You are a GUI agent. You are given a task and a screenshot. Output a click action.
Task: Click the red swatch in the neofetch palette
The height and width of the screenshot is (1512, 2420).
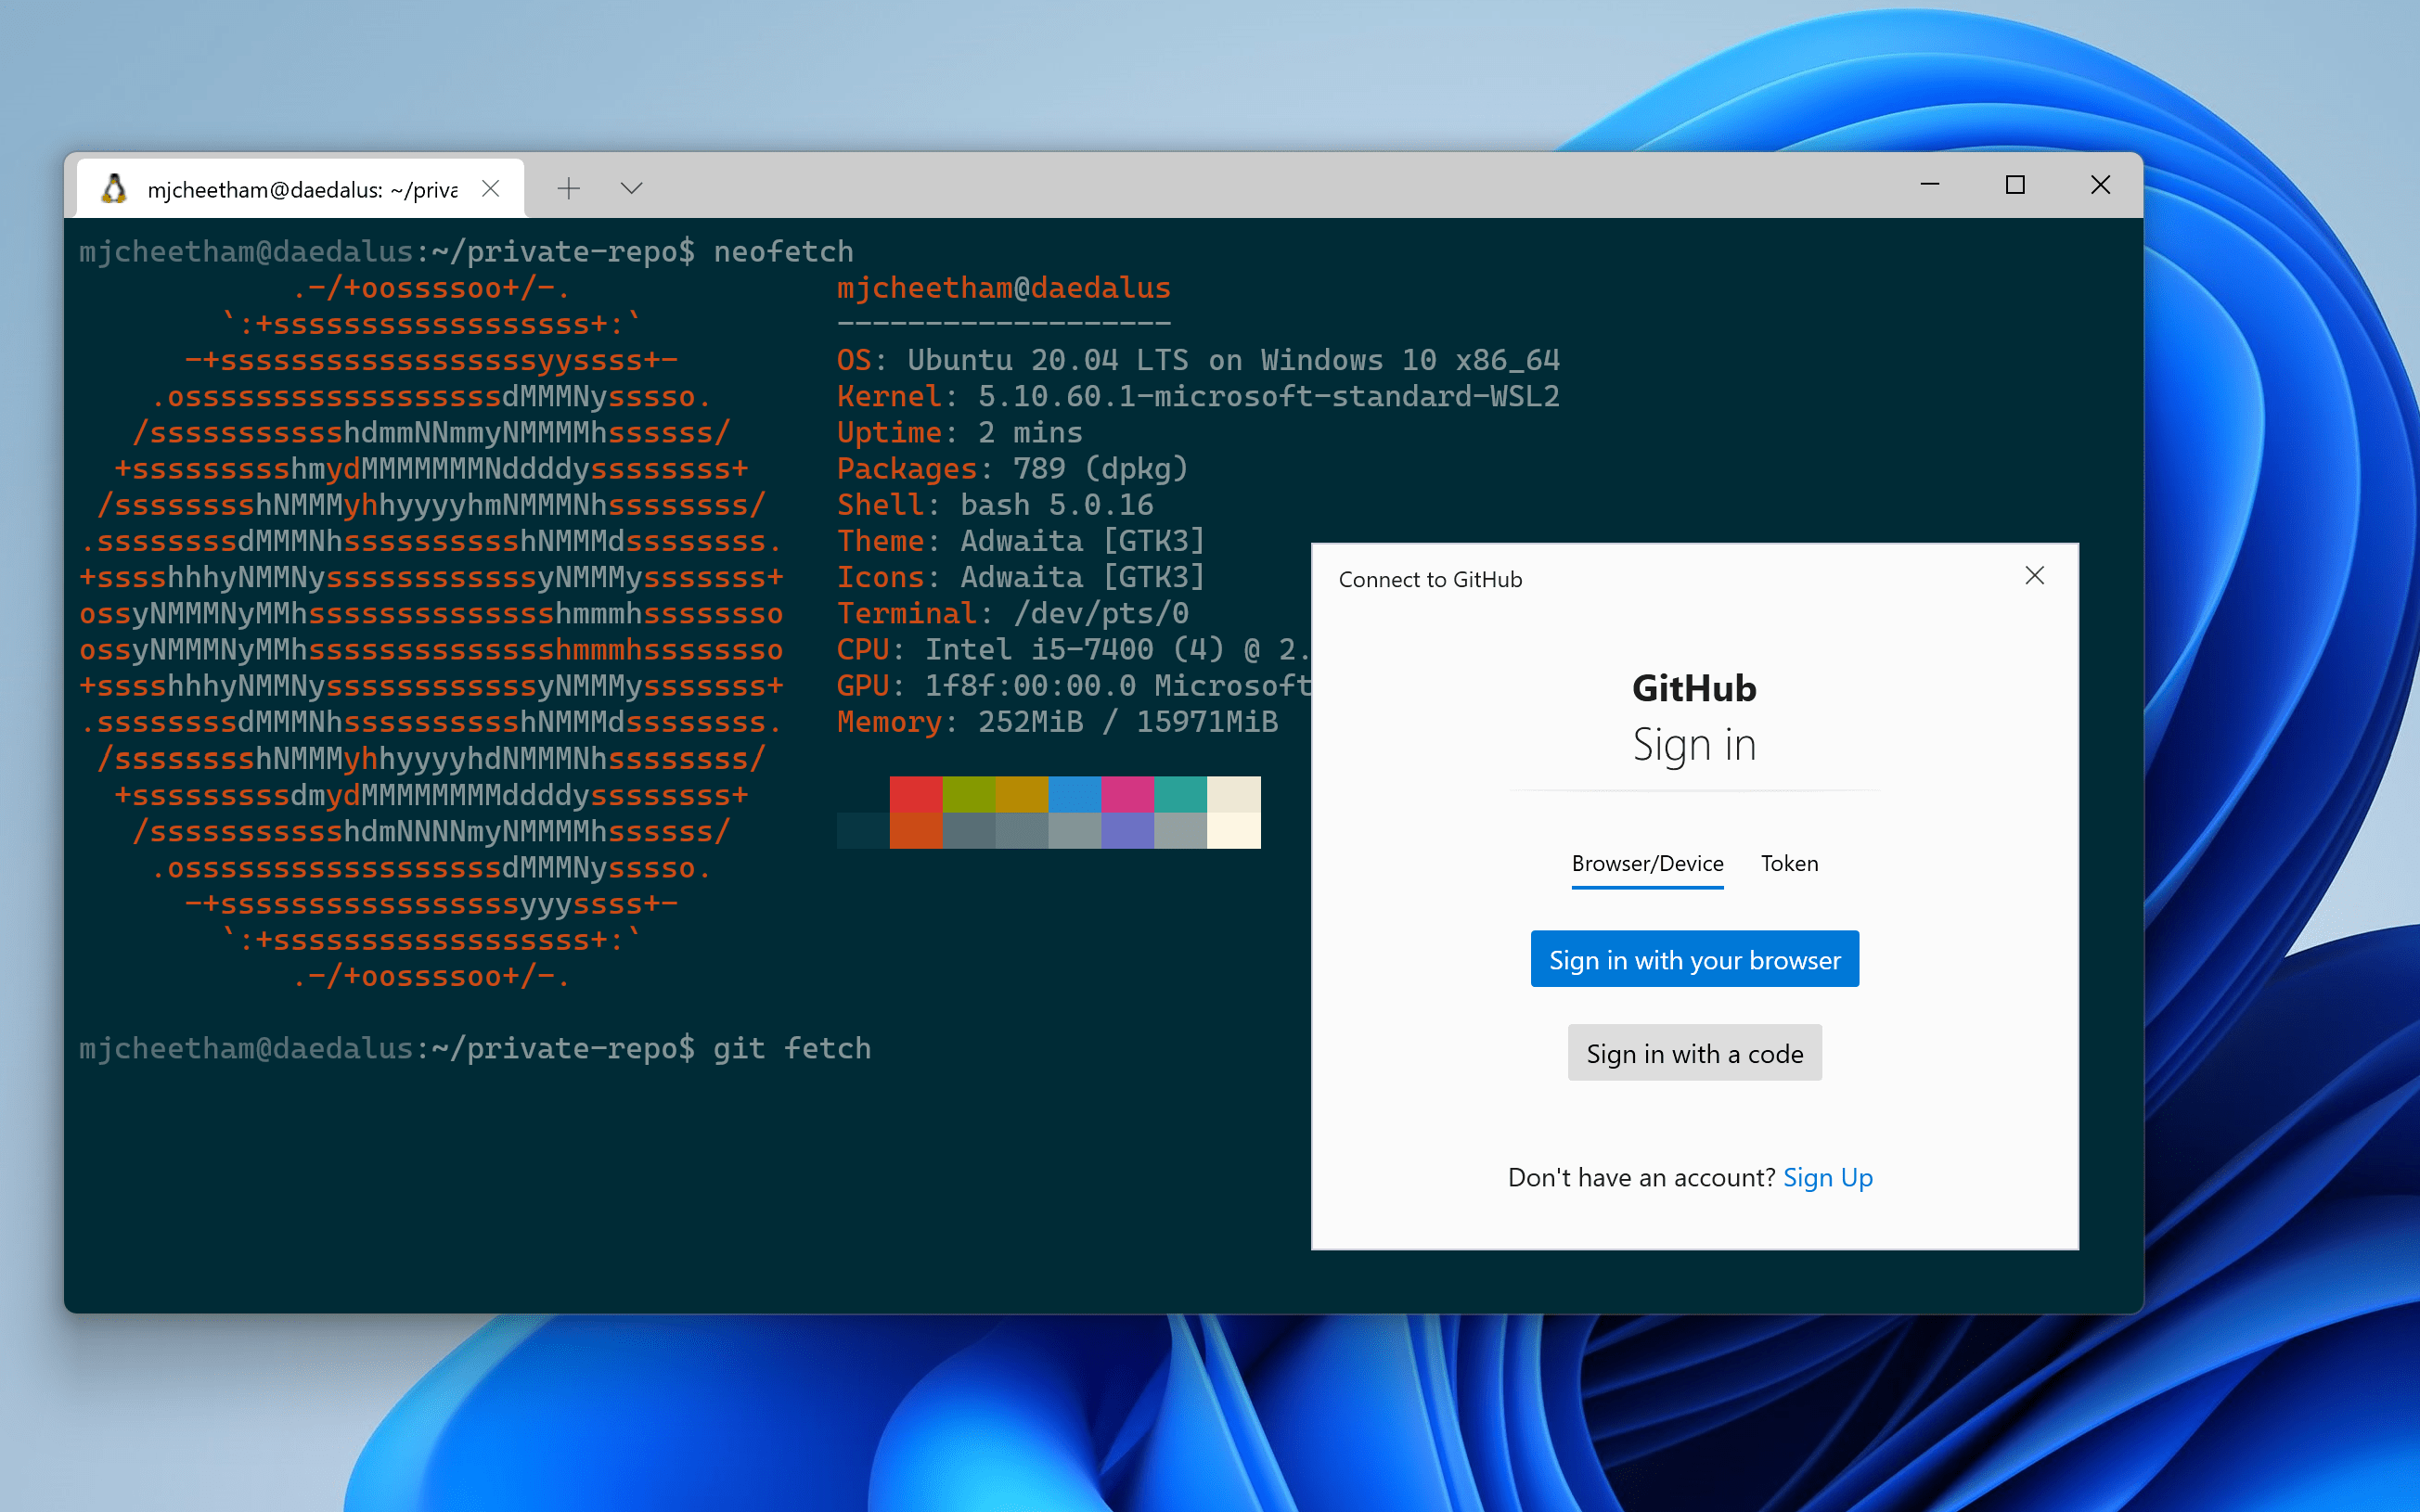coord(915,795)
